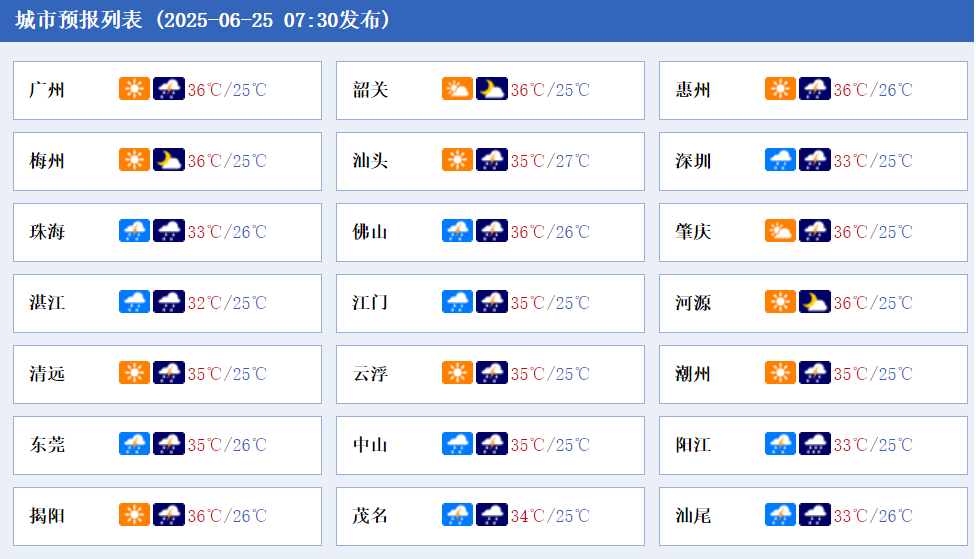Click Guangzhou's daytime sunny icon
Viewport: 976px width, 559px height.
(134, 89)
